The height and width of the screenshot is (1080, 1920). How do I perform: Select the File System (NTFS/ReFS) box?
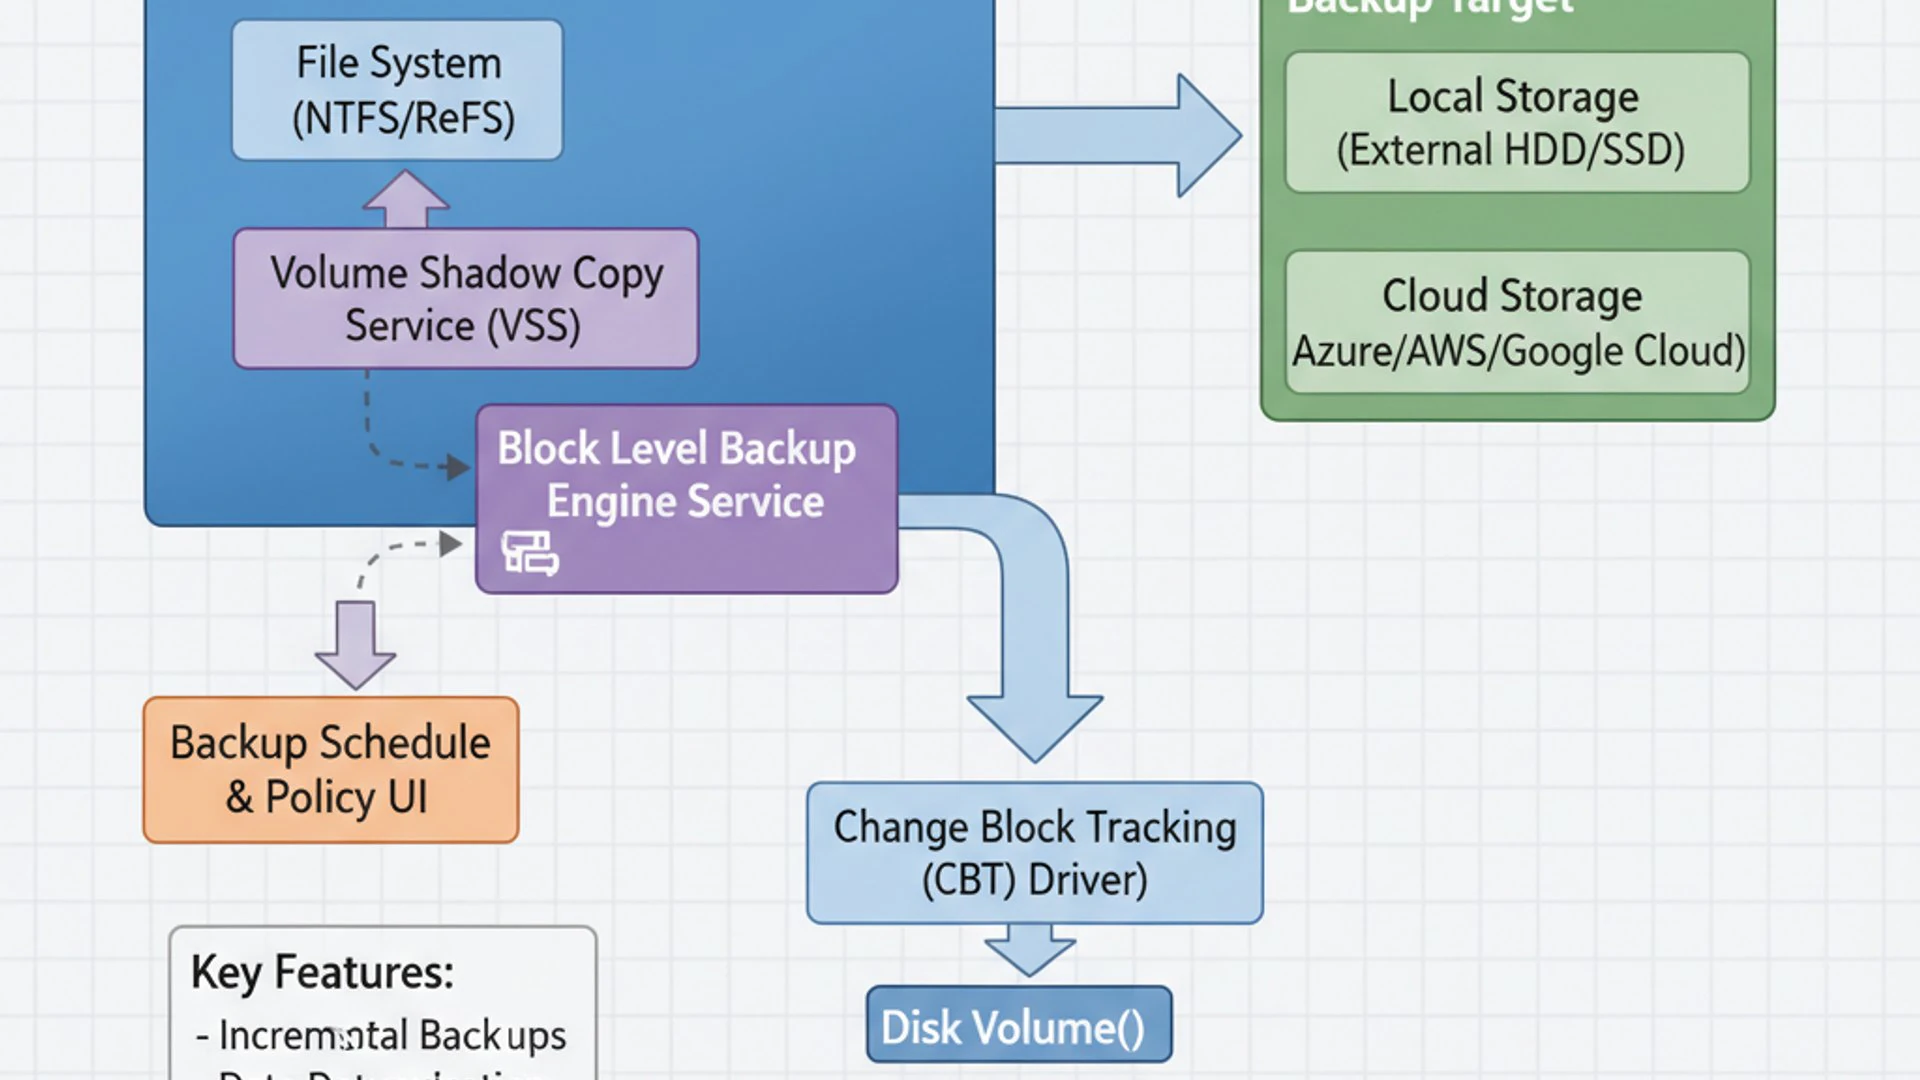397,90
